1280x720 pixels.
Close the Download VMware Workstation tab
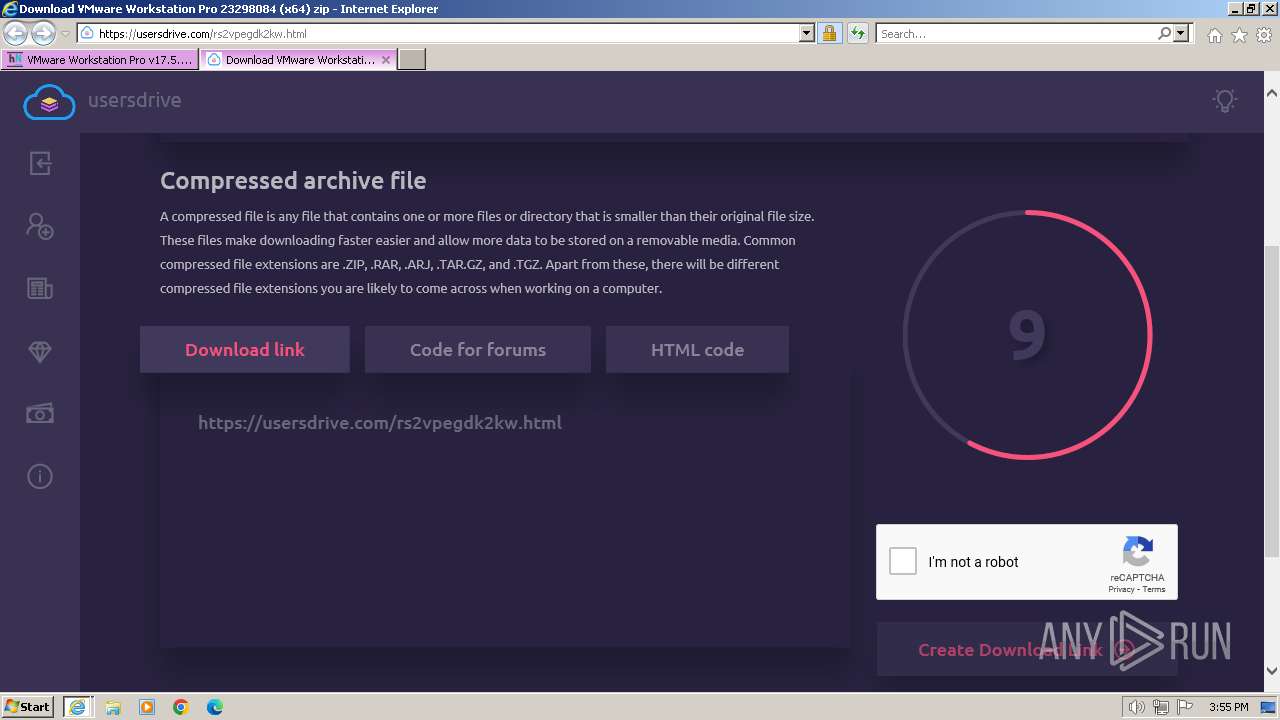386,60
